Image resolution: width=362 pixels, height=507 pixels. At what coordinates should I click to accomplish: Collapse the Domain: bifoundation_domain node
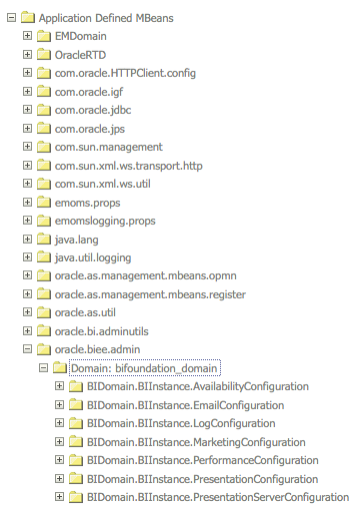pos(43,368)
